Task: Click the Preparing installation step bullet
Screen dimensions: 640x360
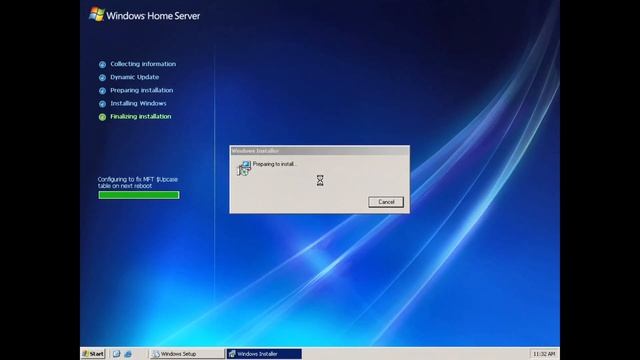Action: (102, 91)
